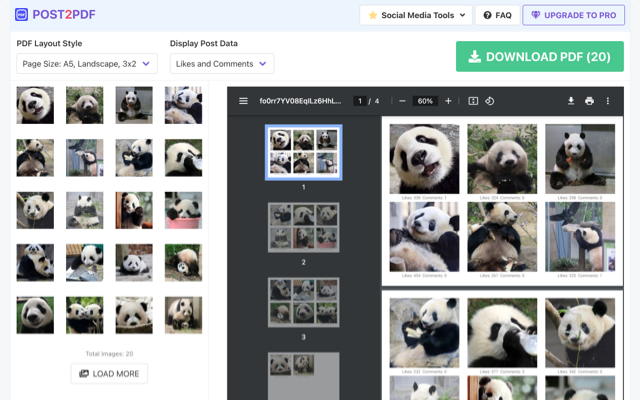Select page 2 thumbnail in PDF sidebar

pos(303,227)
